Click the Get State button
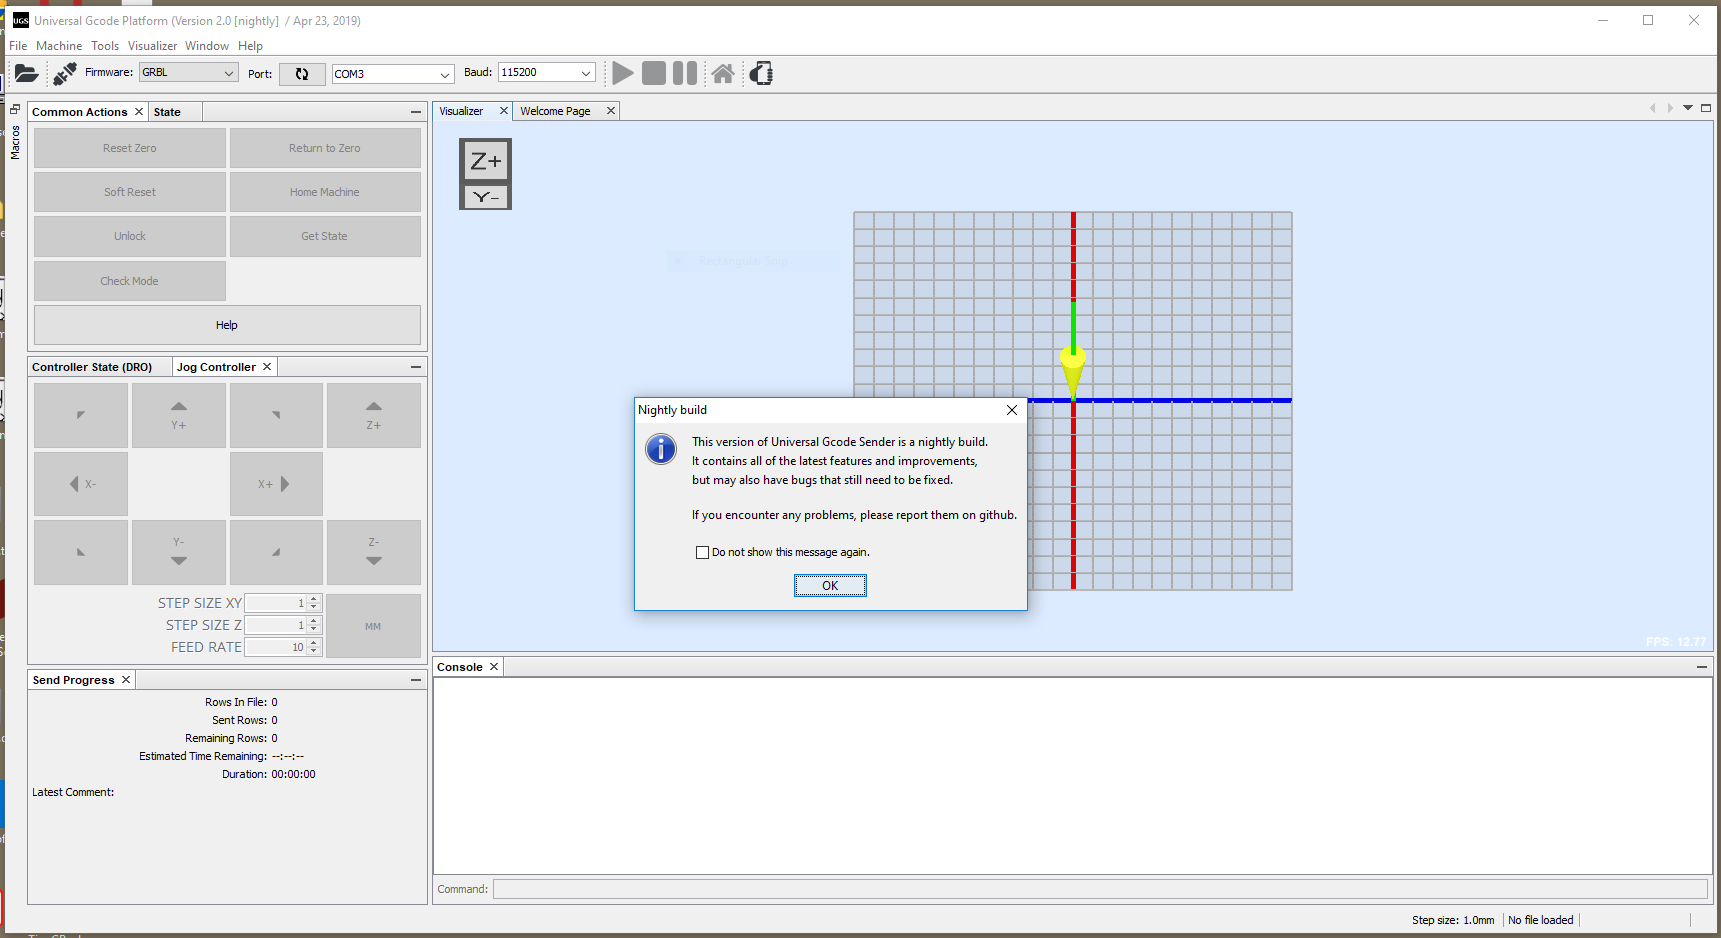 [325, 236]
